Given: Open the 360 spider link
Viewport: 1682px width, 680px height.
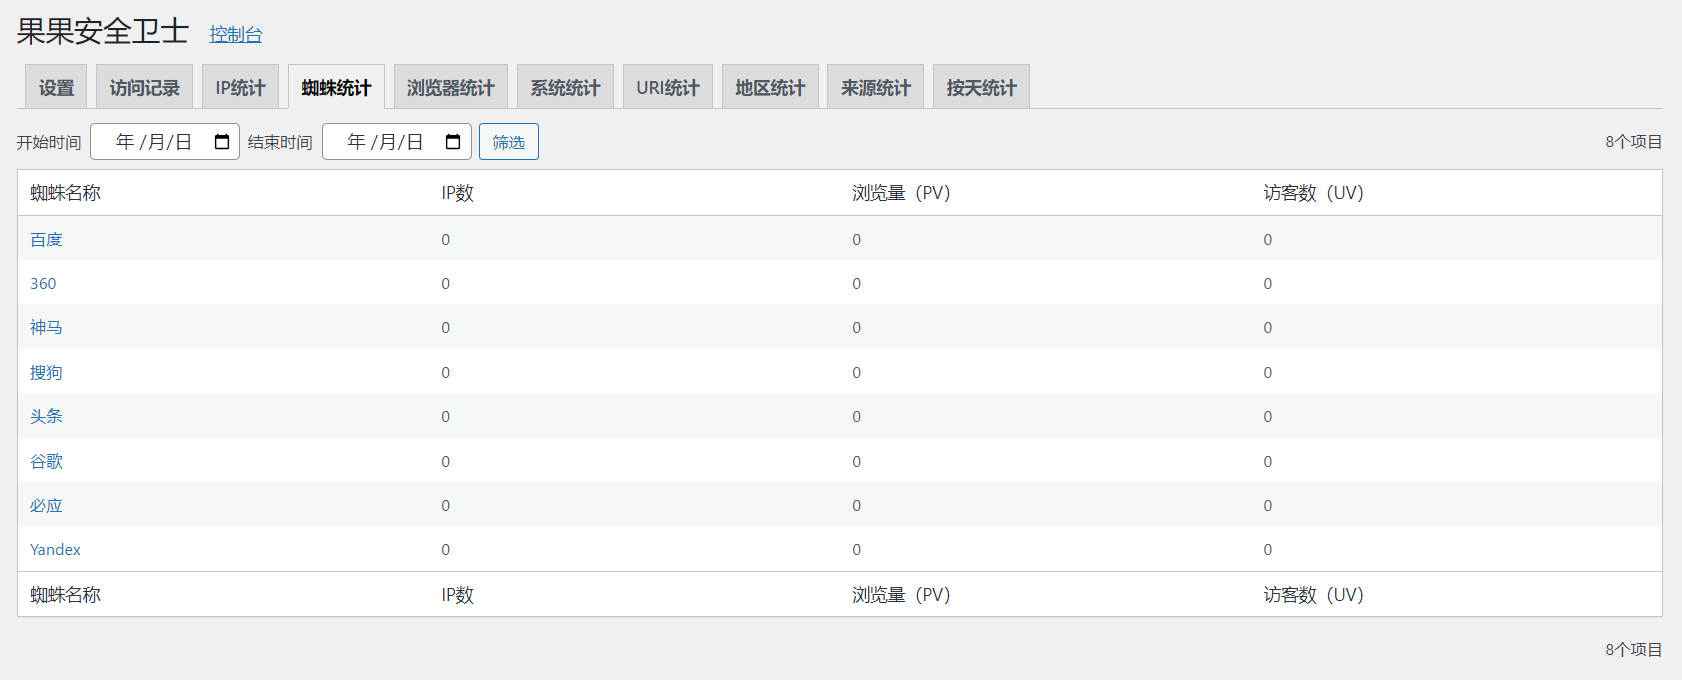Looking at the screenshot, I should click(43, 283).
